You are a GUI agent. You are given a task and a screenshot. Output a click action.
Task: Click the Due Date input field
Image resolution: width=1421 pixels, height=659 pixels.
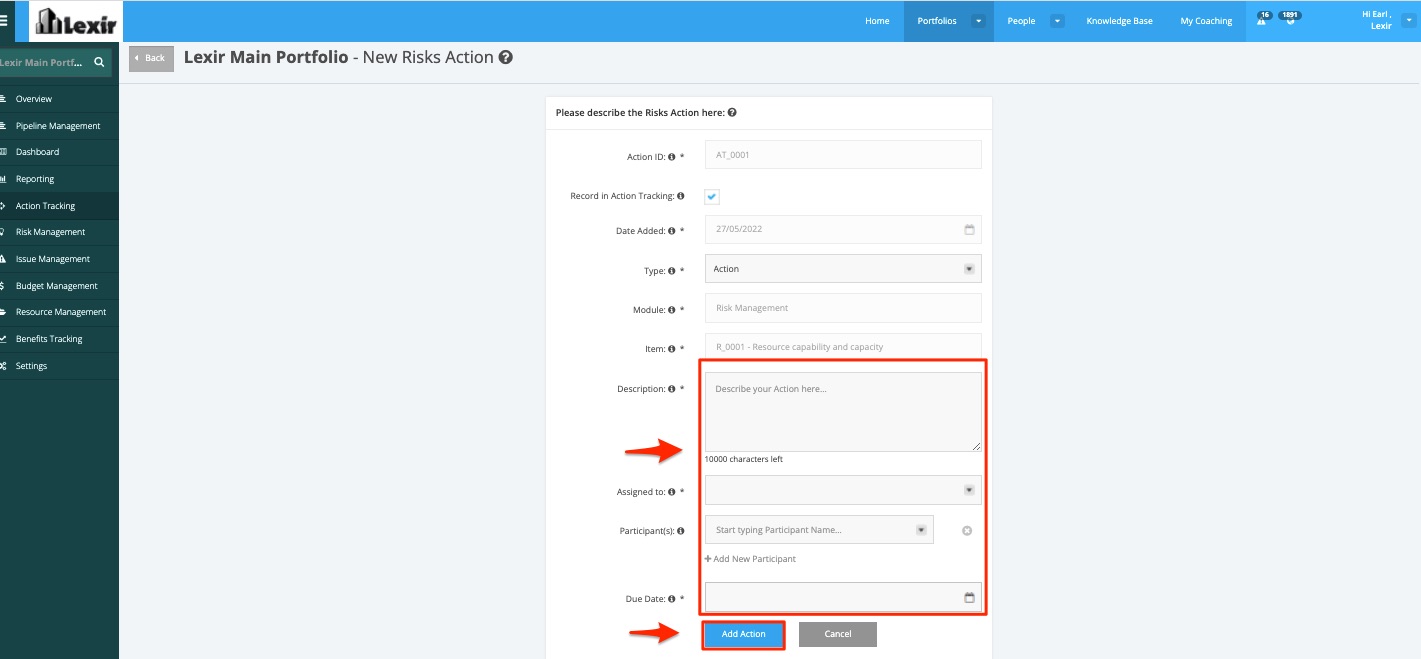pos(843,597)
